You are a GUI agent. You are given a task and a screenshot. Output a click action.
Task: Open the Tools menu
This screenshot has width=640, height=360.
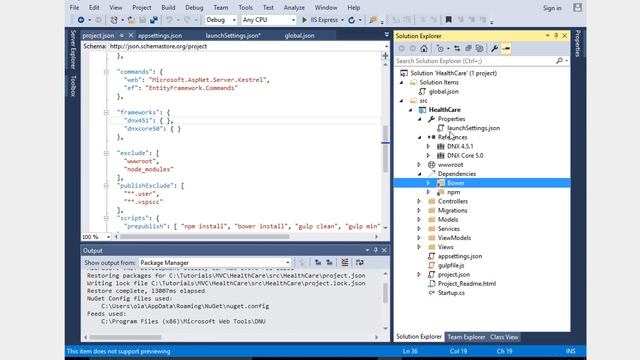tap(245, 8)
